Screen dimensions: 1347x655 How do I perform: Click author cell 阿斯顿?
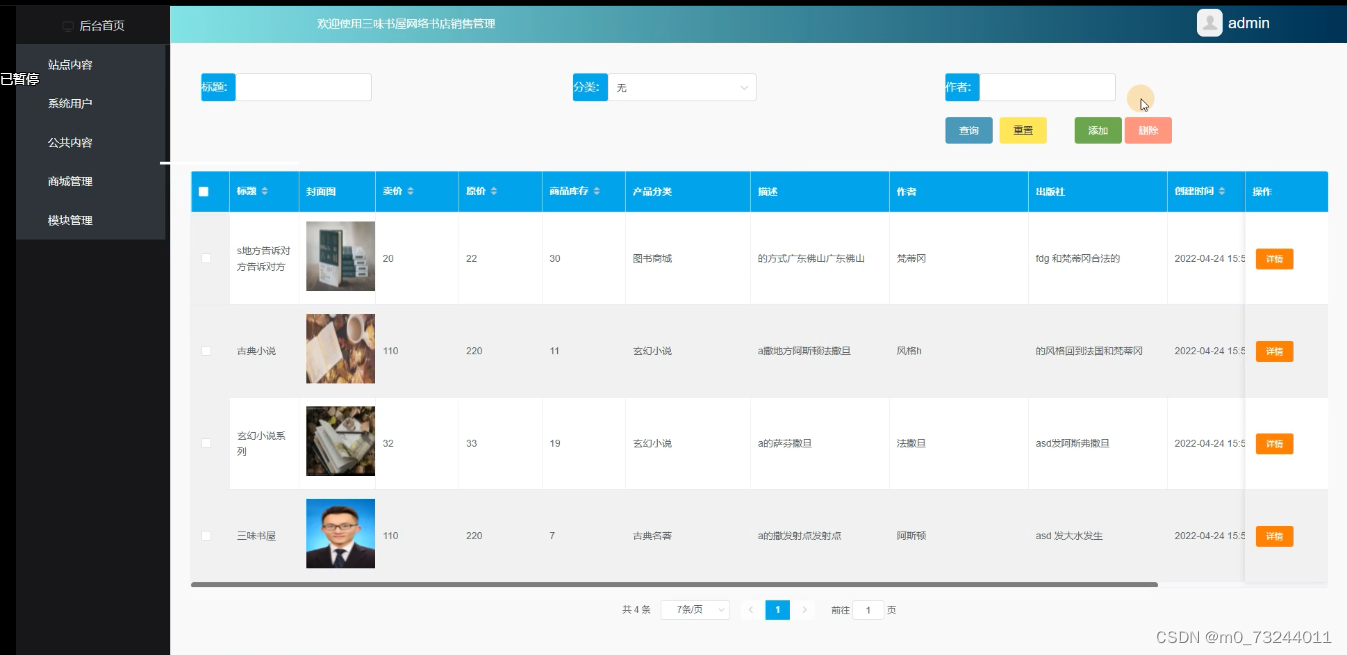911,536
